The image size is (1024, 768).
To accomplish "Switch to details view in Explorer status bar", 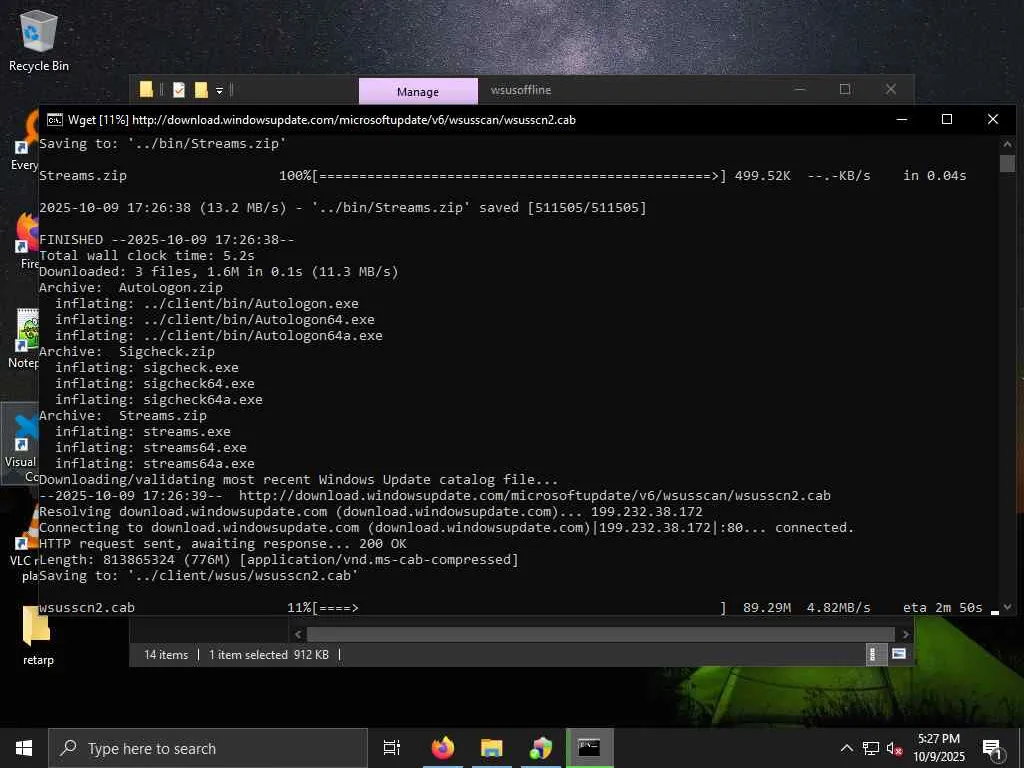I will pos(872,654).
